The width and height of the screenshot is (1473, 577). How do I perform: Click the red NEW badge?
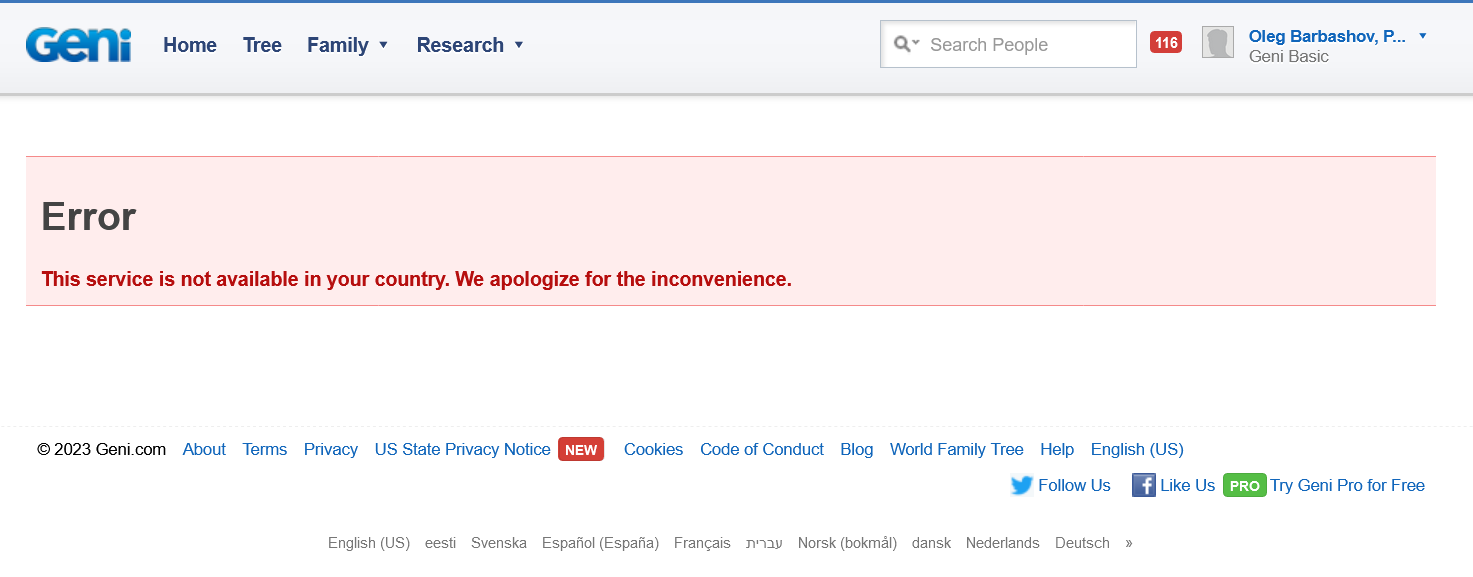[x=580, y=450]
